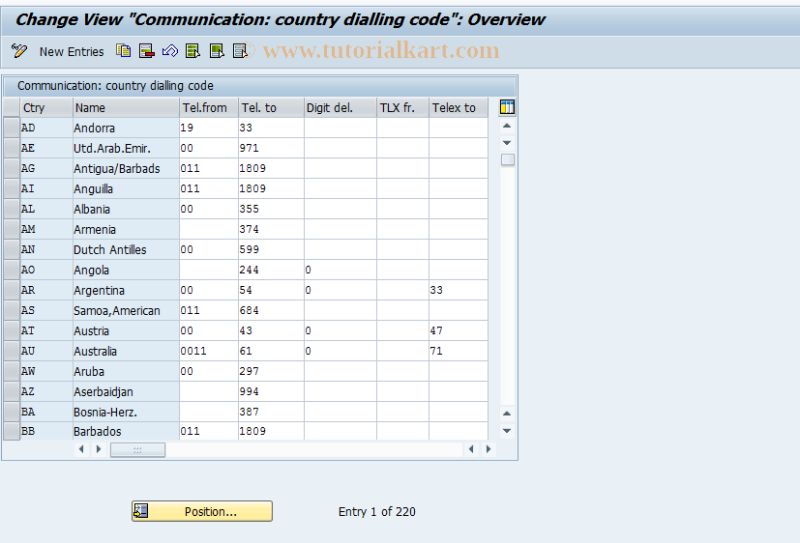The image size is (800, 543).
Task: Select the row for Angola
Action: pos(11,270)
